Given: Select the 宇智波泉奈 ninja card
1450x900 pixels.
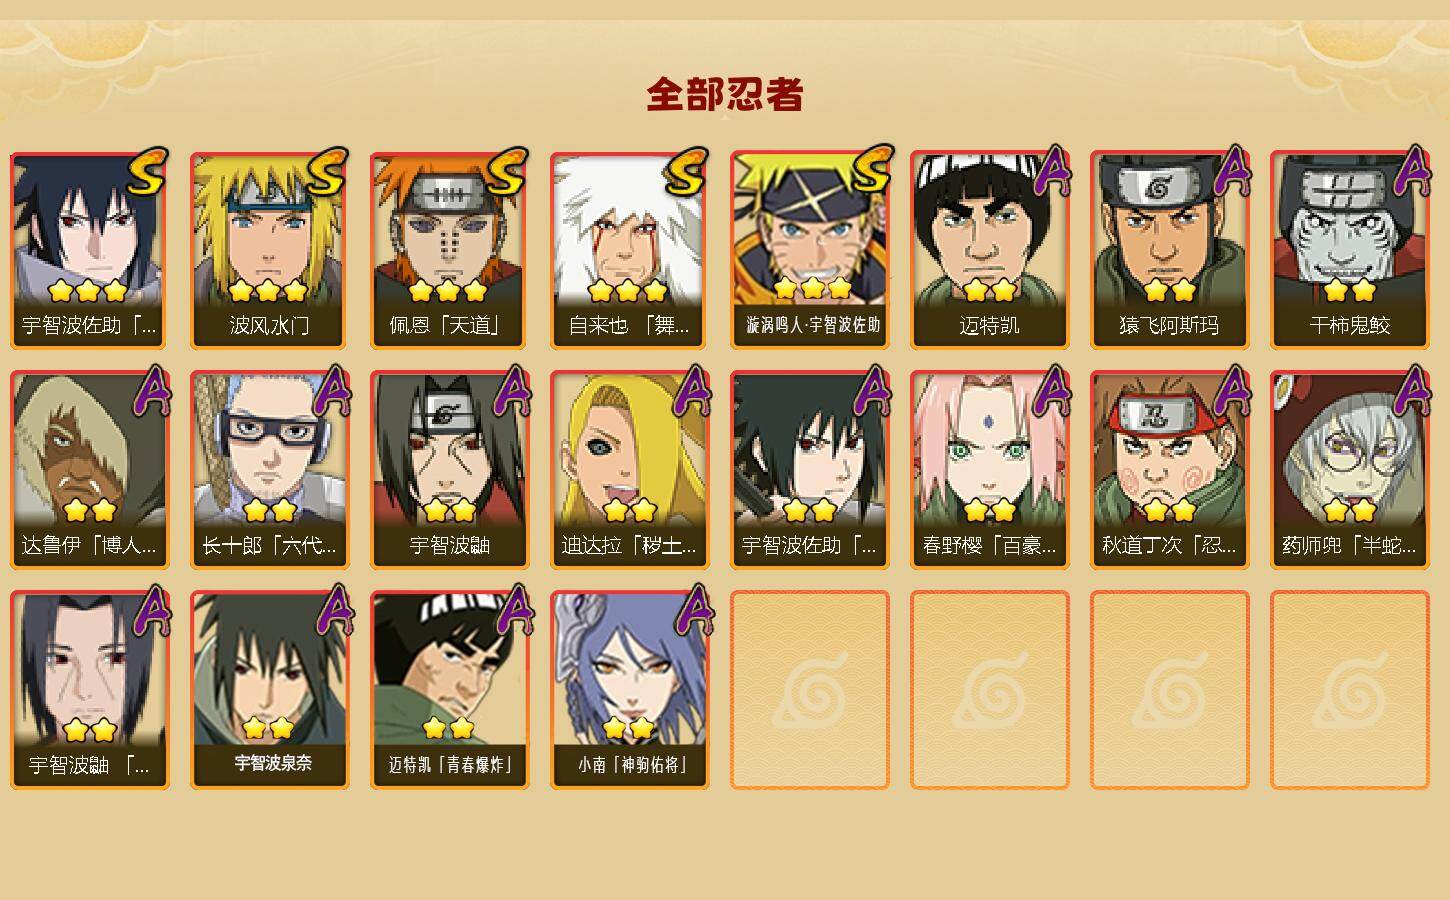Looking at the screenshot, I should pyautogui.click(x=269, y=690).
